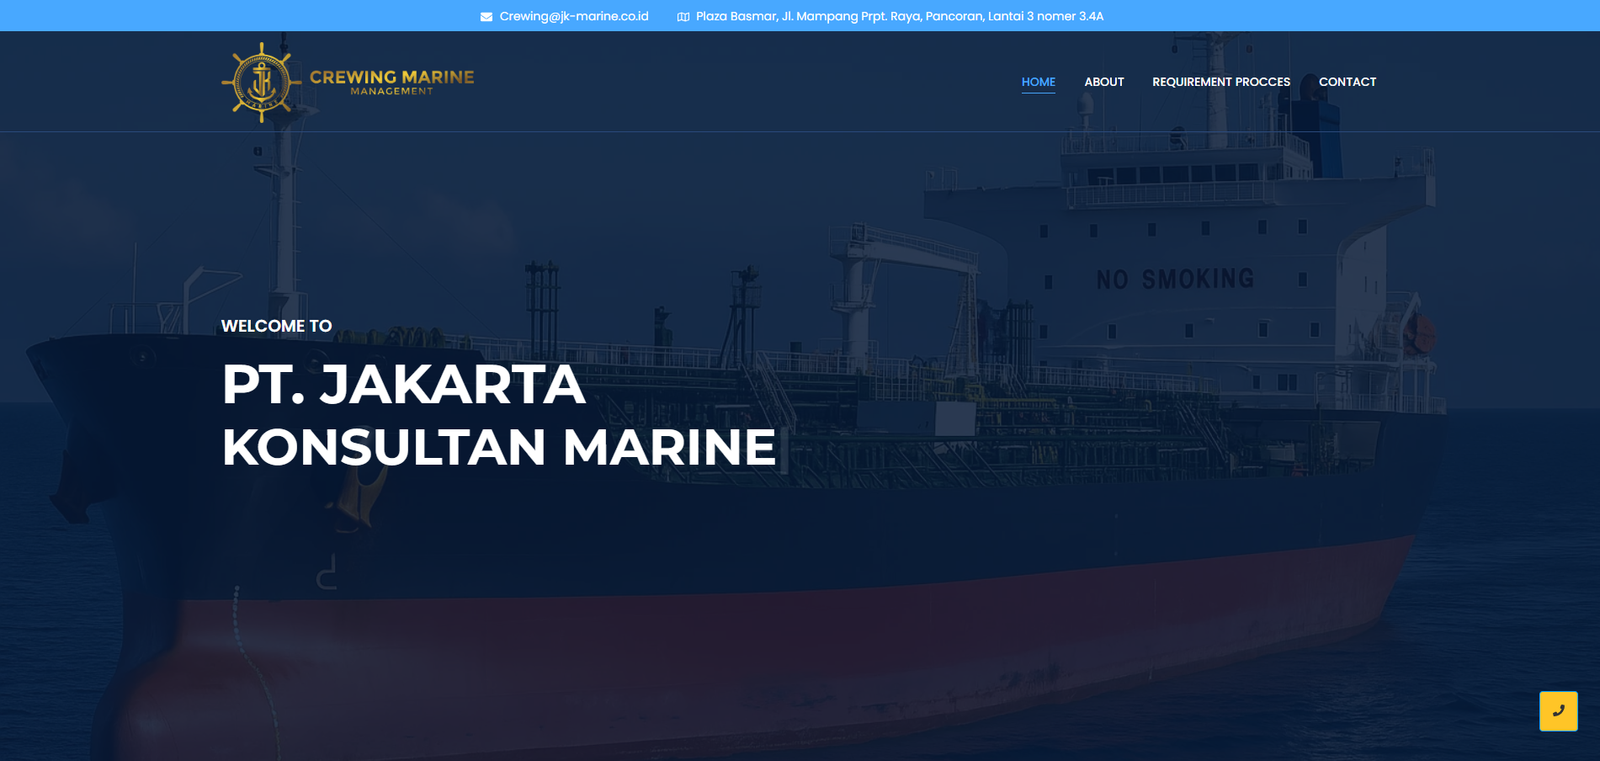Click the golden ship wheel logo emblem
The height and width of the screenshot is (761, 1600).
pos(261,83)
